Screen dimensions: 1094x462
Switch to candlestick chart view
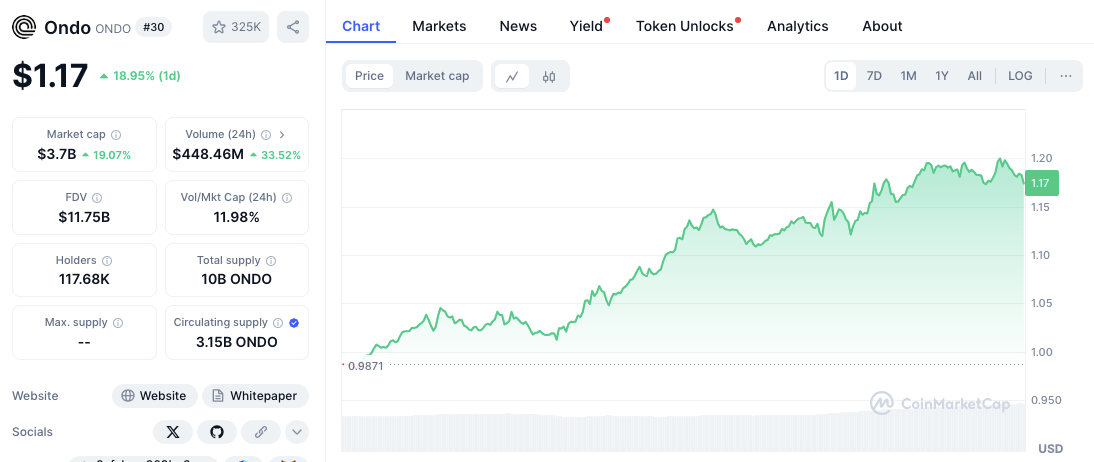(x=549, y=76)
